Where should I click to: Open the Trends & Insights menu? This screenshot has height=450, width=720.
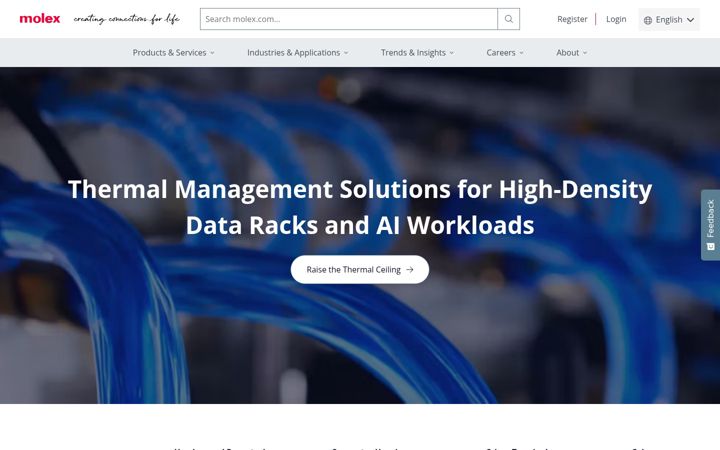tap(417, 53)
